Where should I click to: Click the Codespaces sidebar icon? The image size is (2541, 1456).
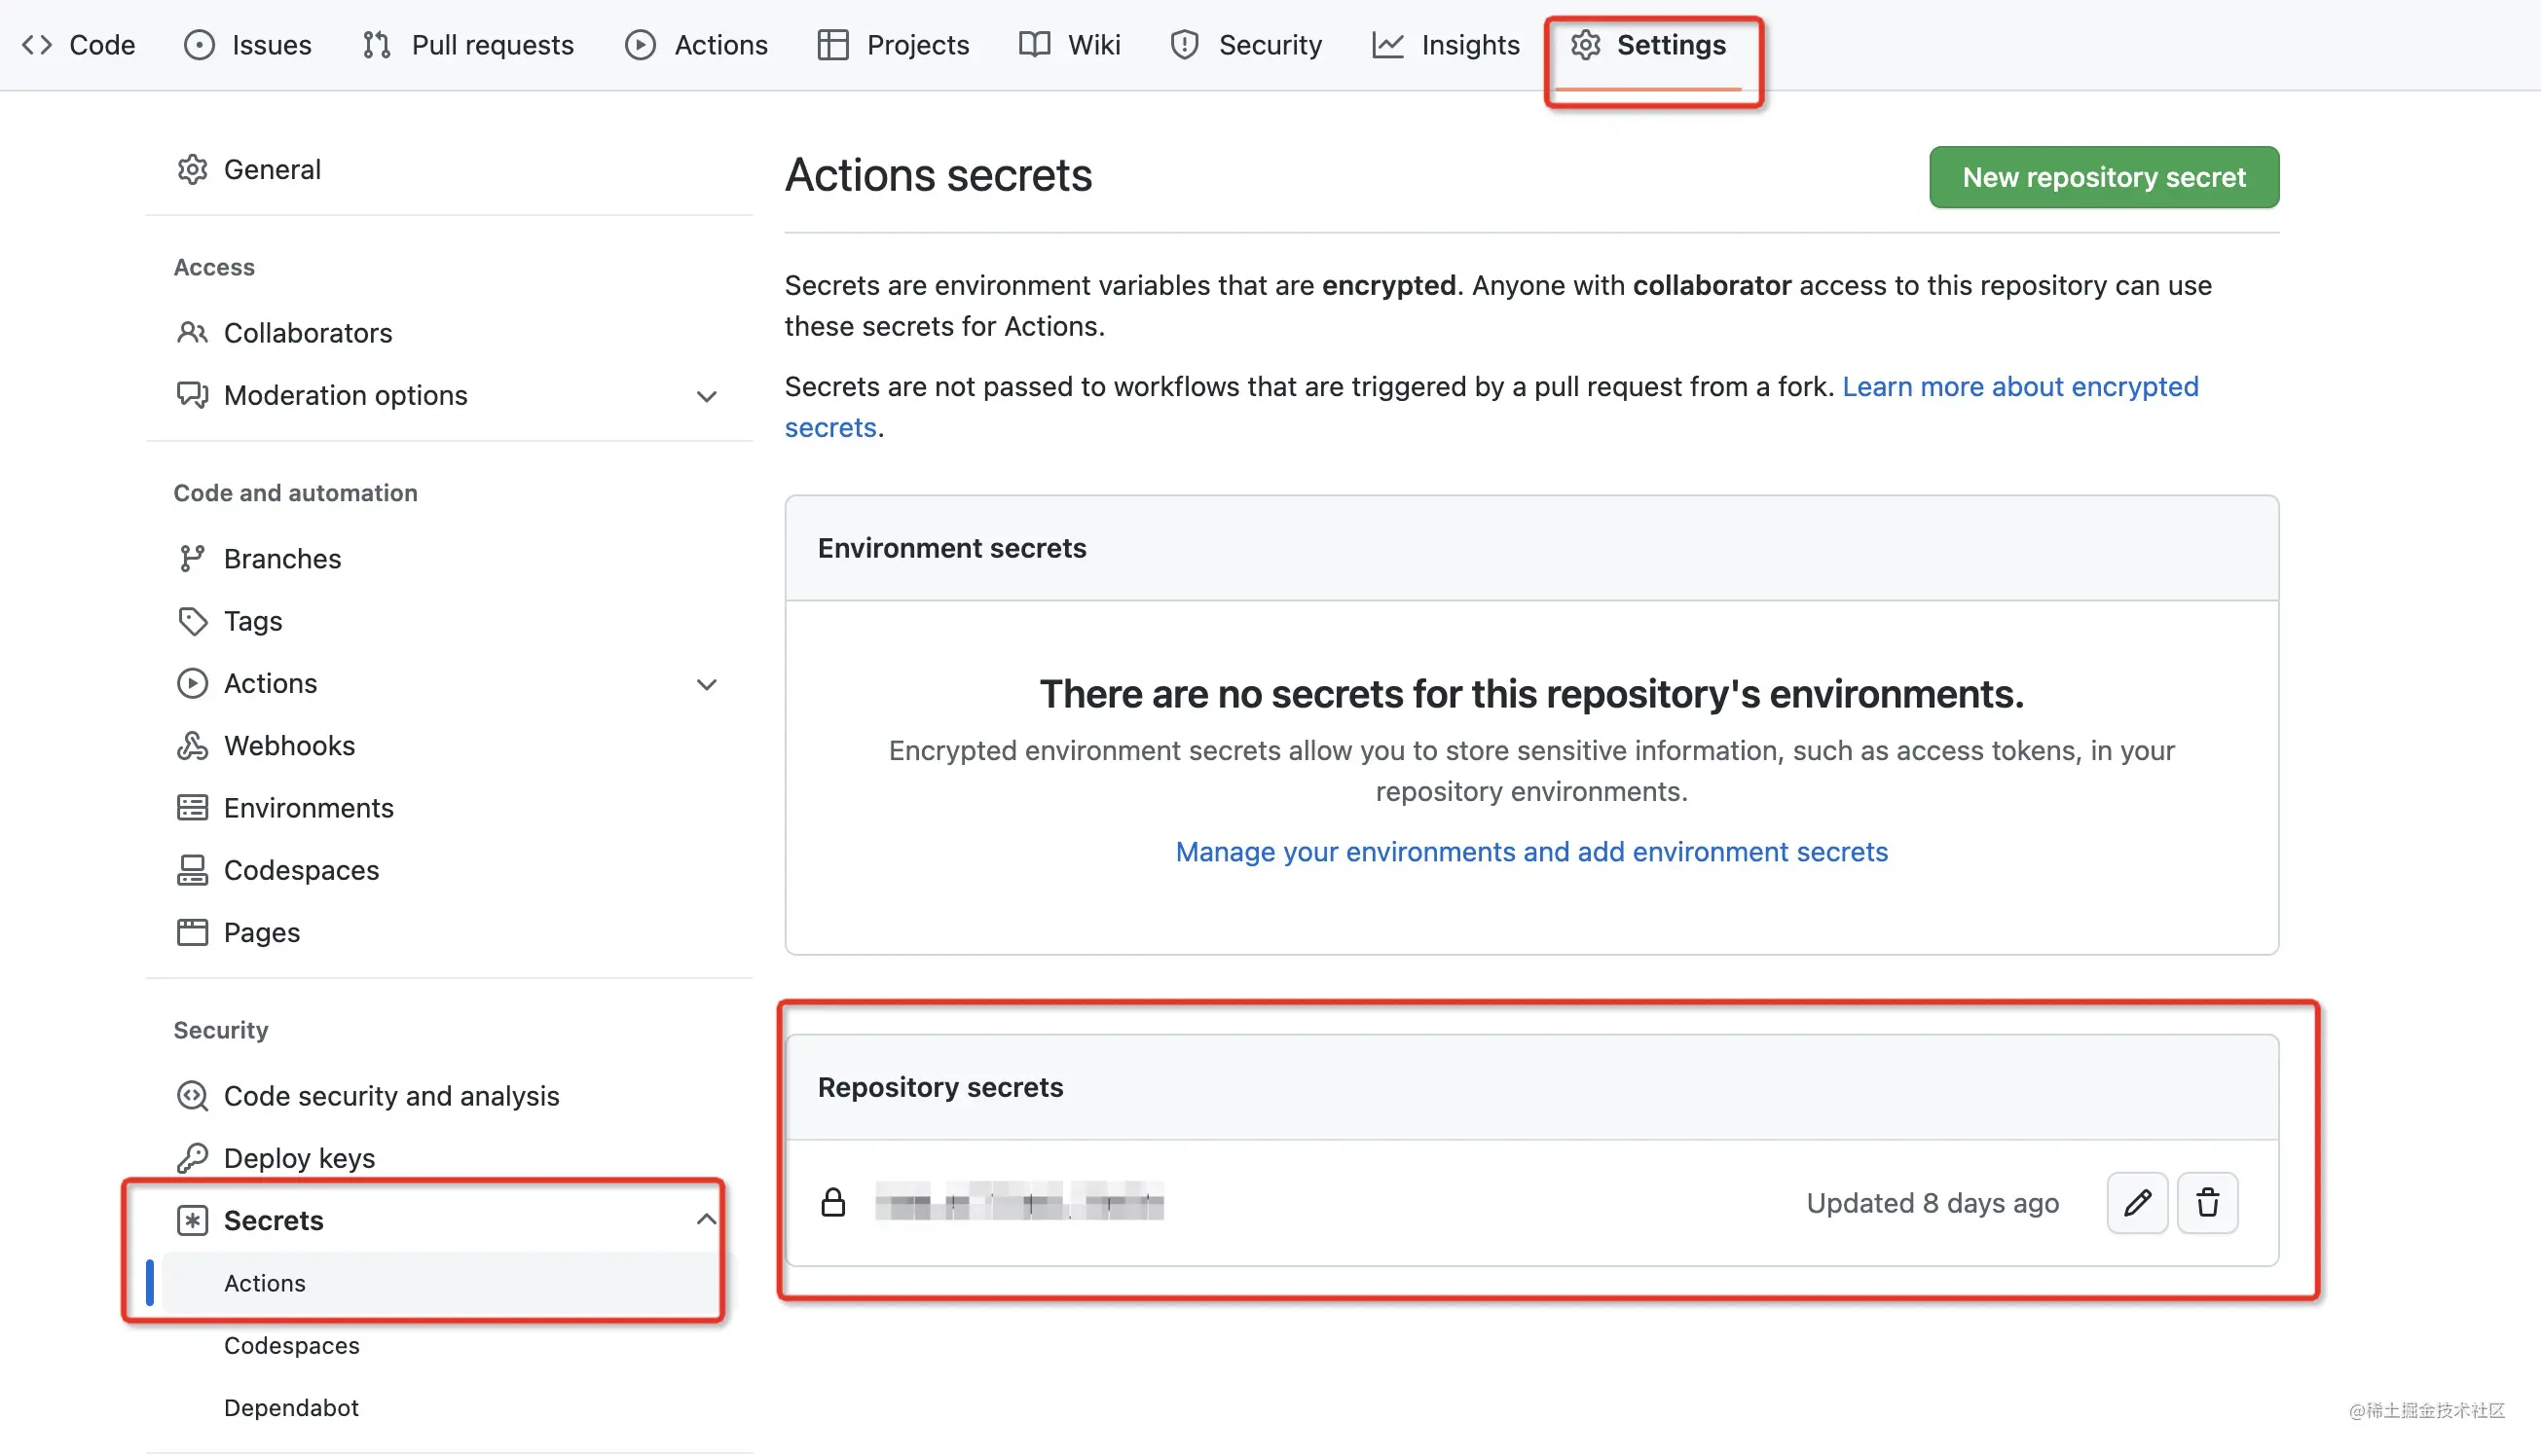[192, 870]
